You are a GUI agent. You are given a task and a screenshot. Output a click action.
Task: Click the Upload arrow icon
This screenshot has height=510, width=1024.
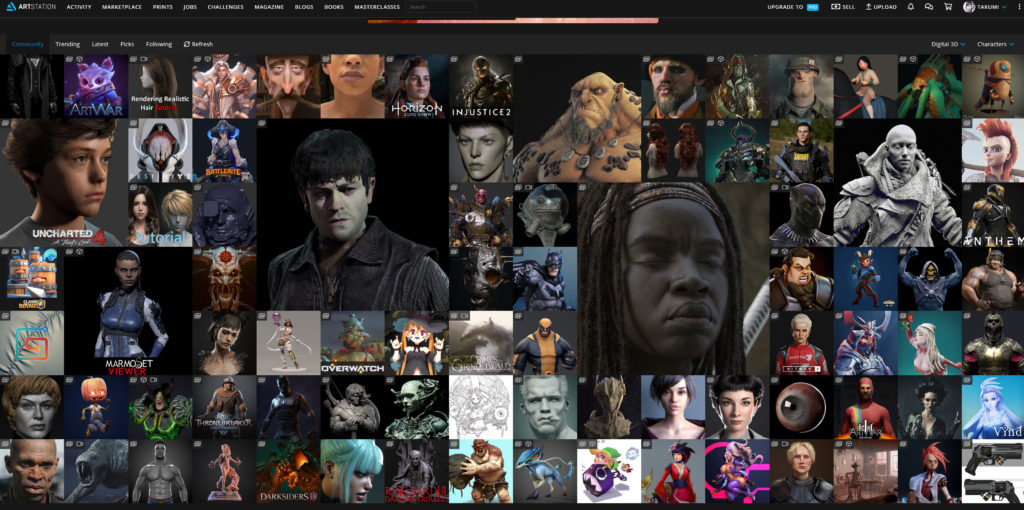[x=869, y=7]
